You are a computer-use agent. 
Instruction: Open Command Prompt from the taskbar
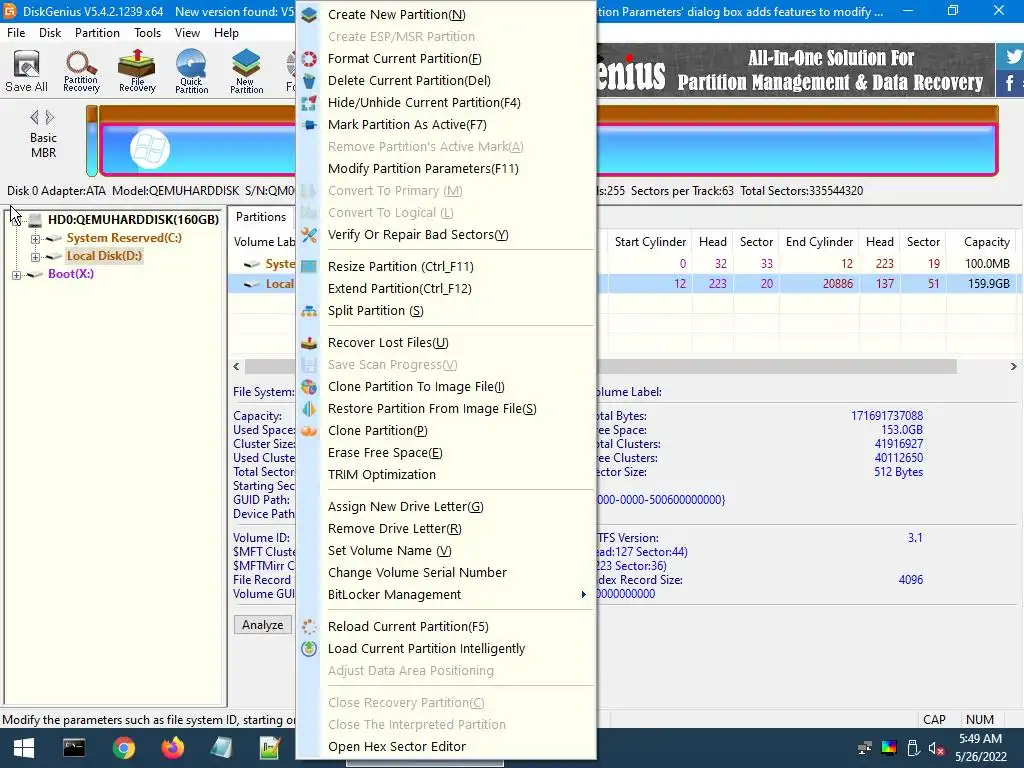click(74, 747)
